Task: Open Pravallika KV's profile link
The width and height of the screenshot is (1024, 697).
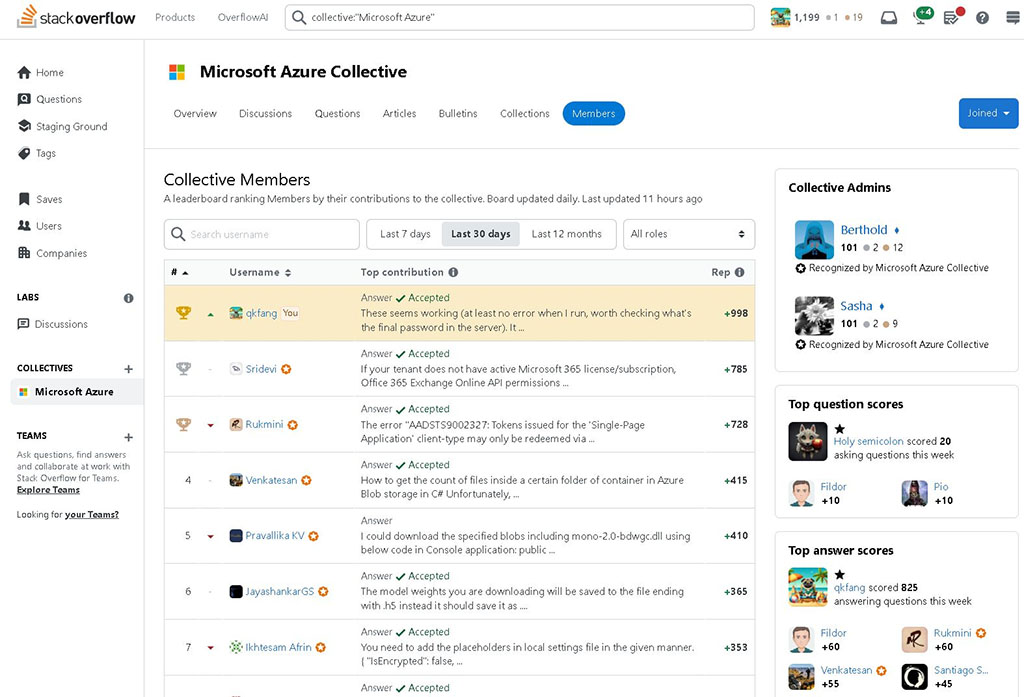Action: [274, 536]
